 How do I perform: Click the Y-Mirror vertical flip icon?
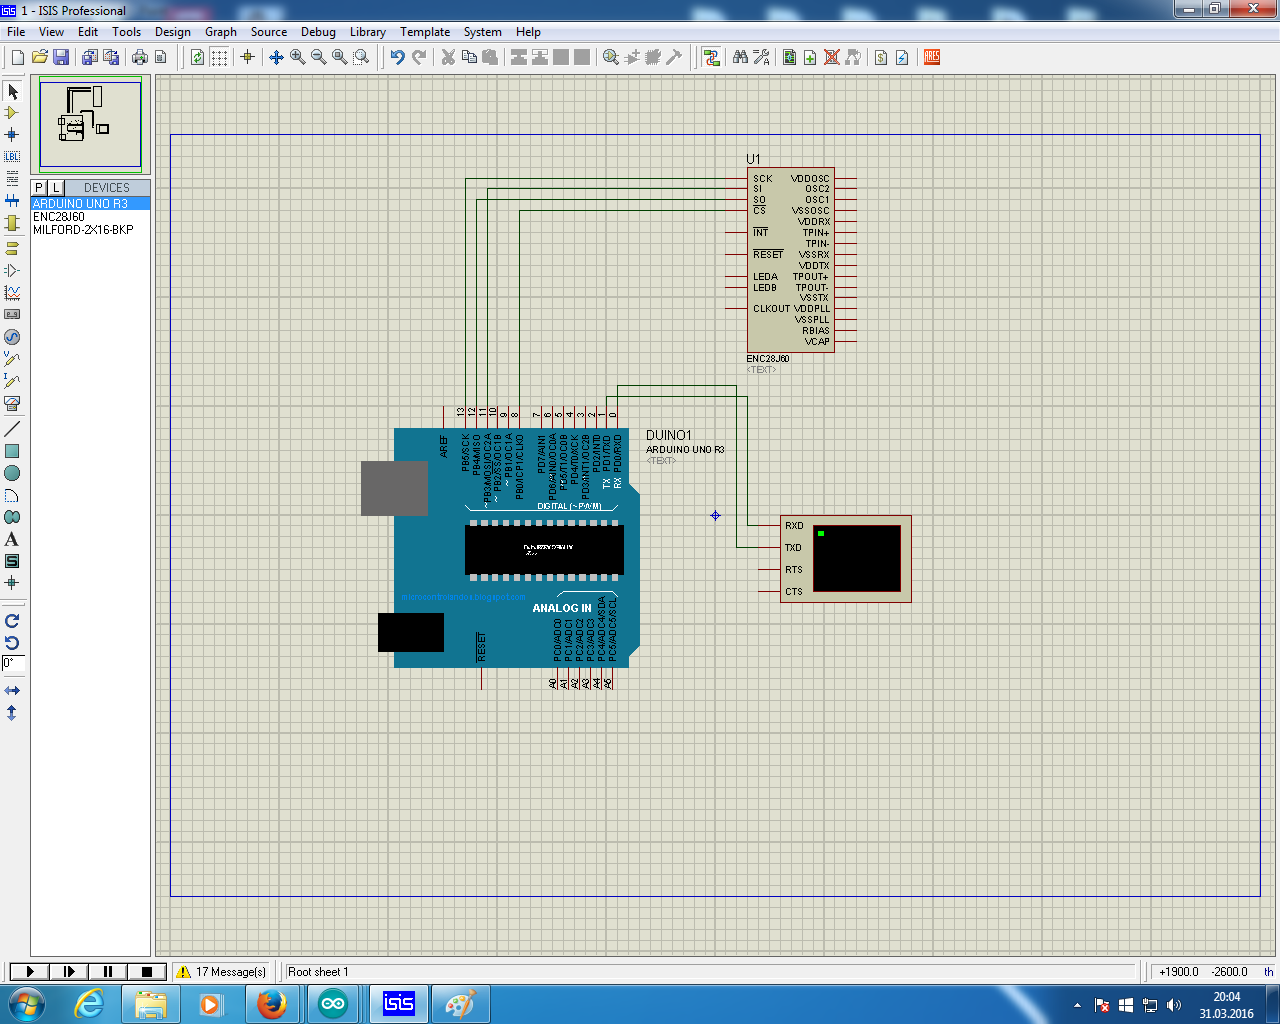tap(12, 713)
